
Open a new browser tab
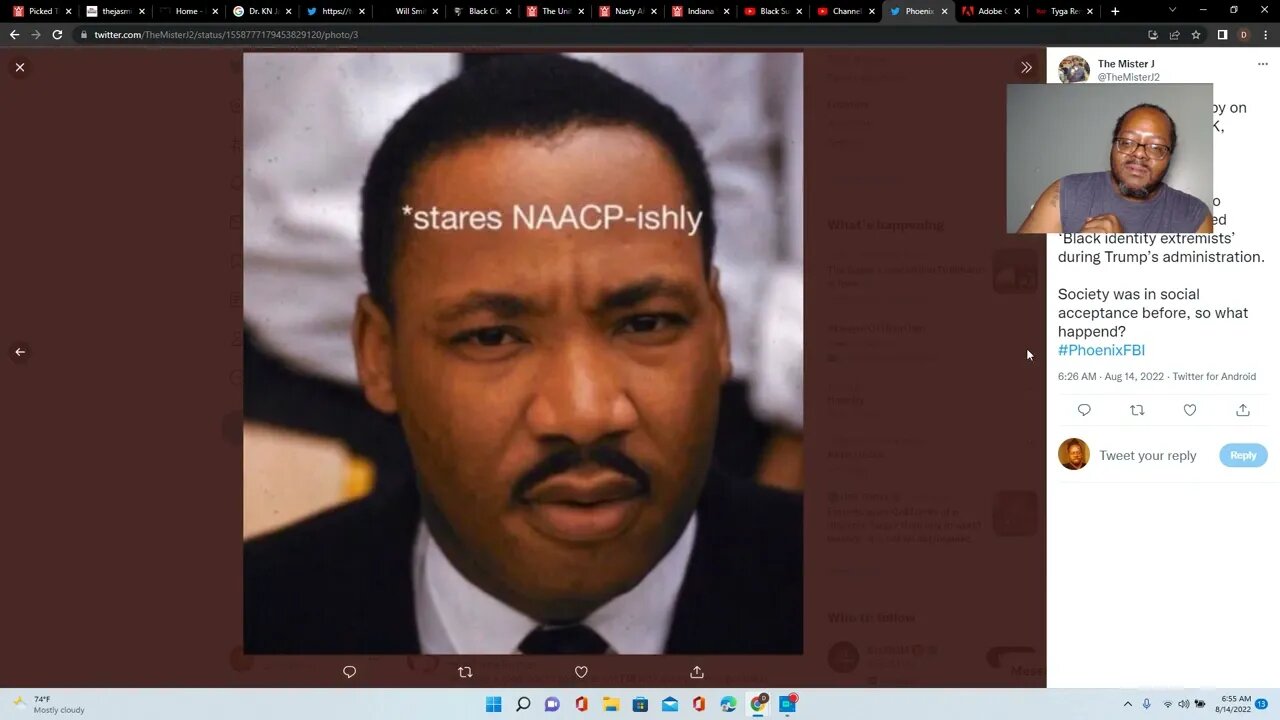[x=1115, y=11]
